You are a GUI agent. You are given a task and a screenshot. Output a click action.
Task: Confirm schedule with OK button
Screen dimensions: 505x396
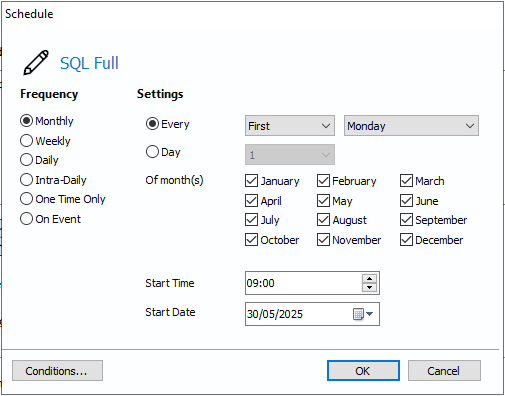(363, 370)
